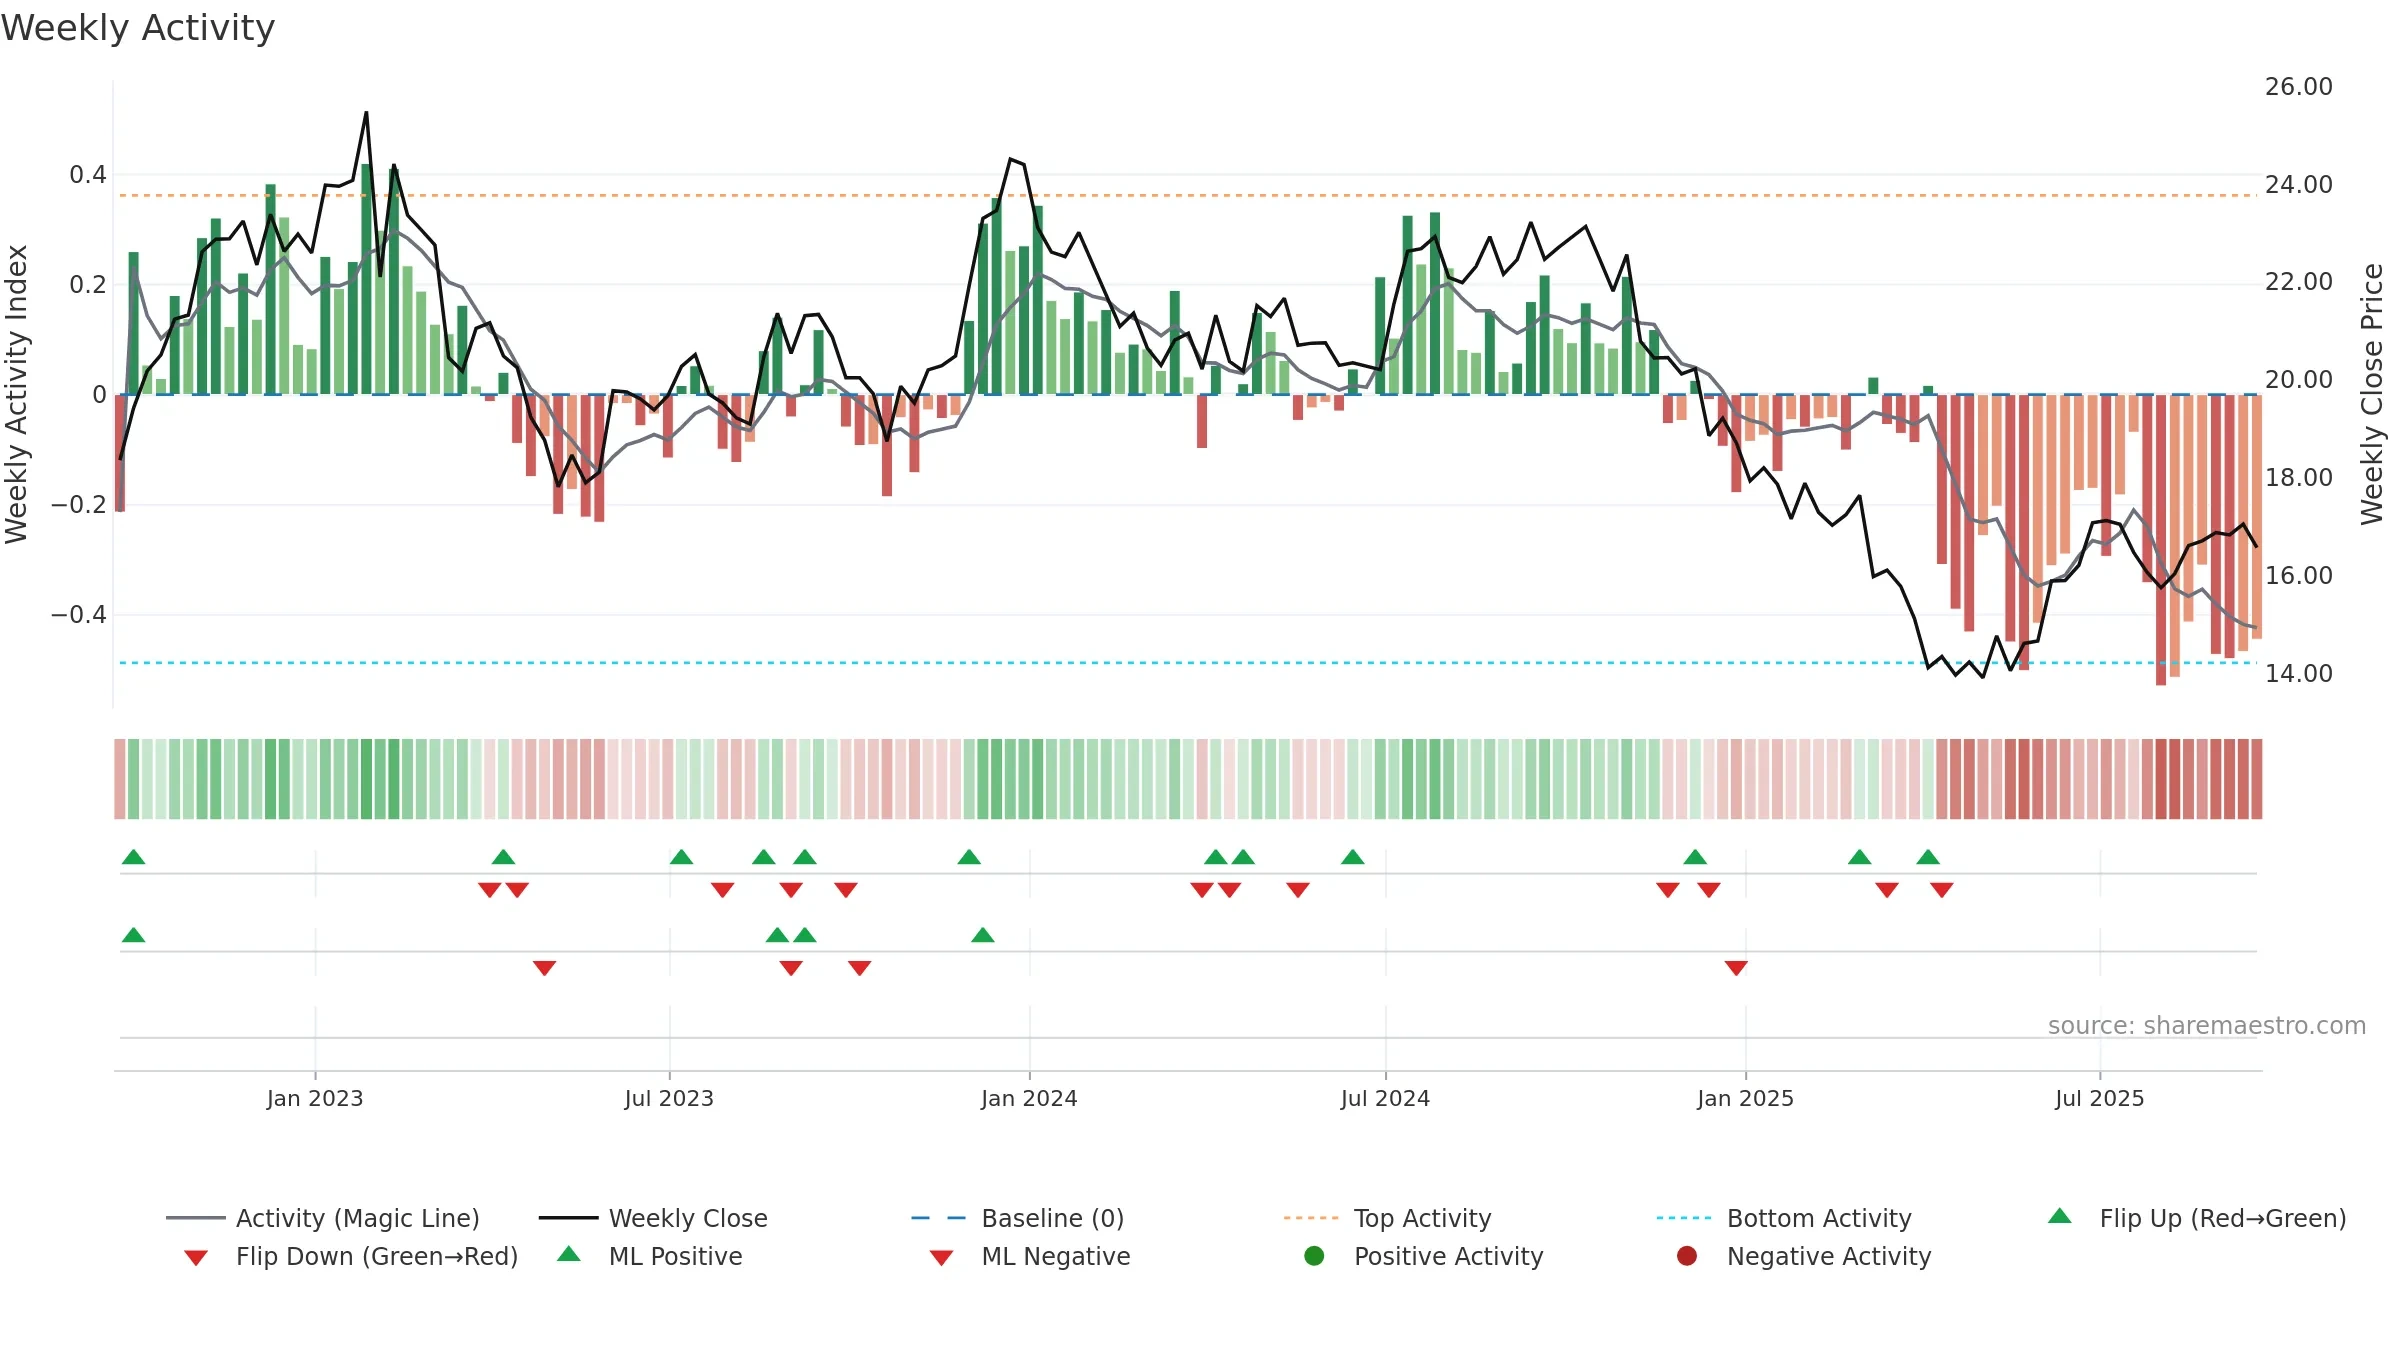2400x1350 pixels.
Task: Click the Jul 2023 axis label
Action: tap(669, 1098)
